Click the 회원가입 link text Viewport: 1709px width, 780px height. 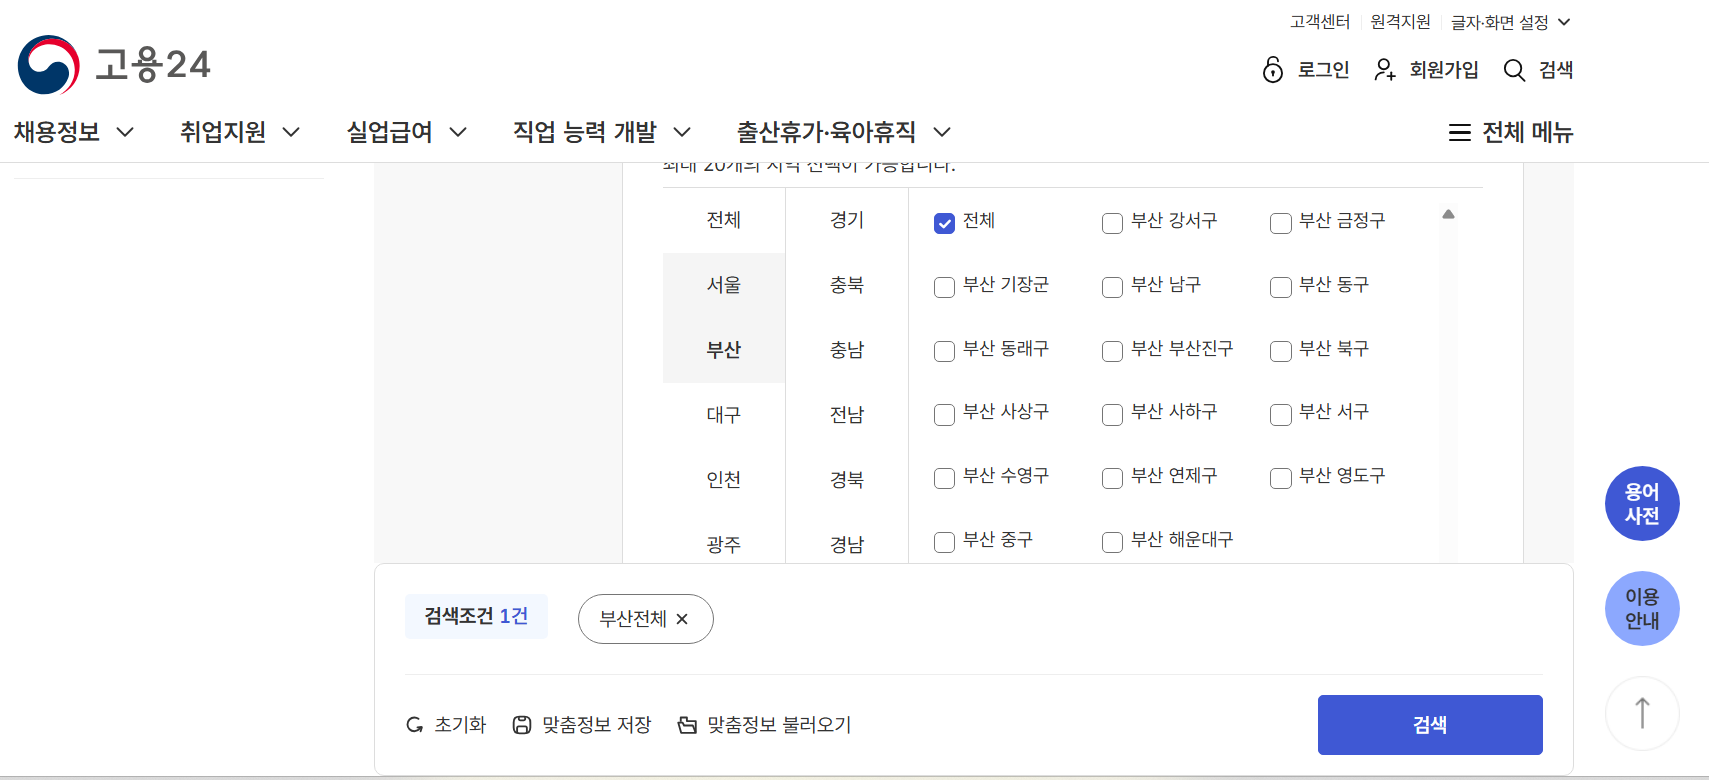pos(1444,70)
